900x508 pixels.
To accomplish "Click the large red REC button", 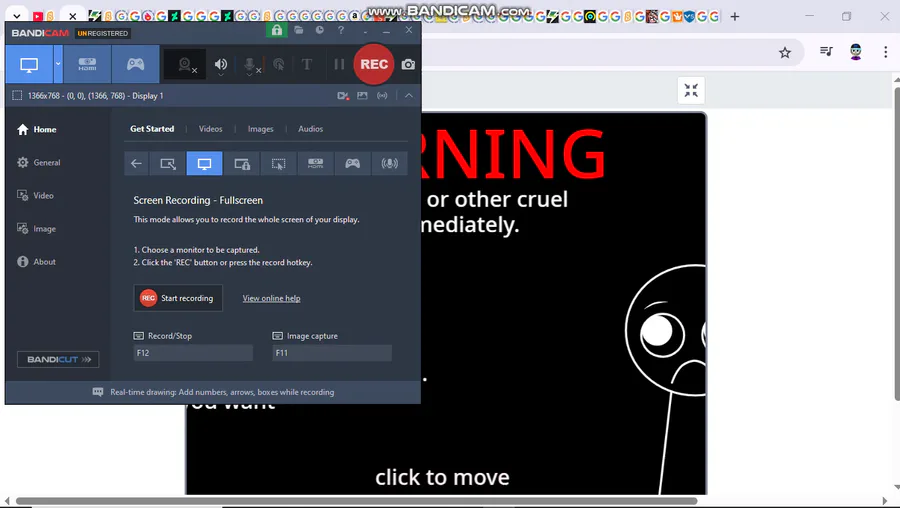I will coord(374,64).
